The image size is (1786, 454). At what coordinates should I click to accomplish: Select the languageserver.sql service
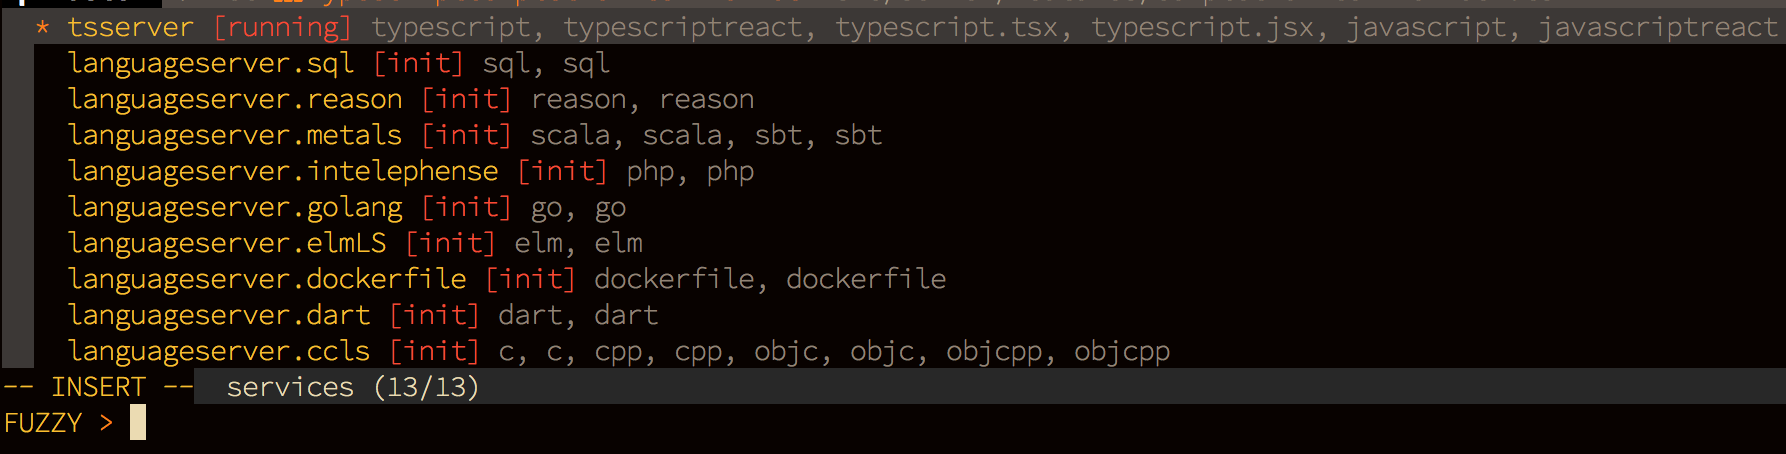pos(909,63)
